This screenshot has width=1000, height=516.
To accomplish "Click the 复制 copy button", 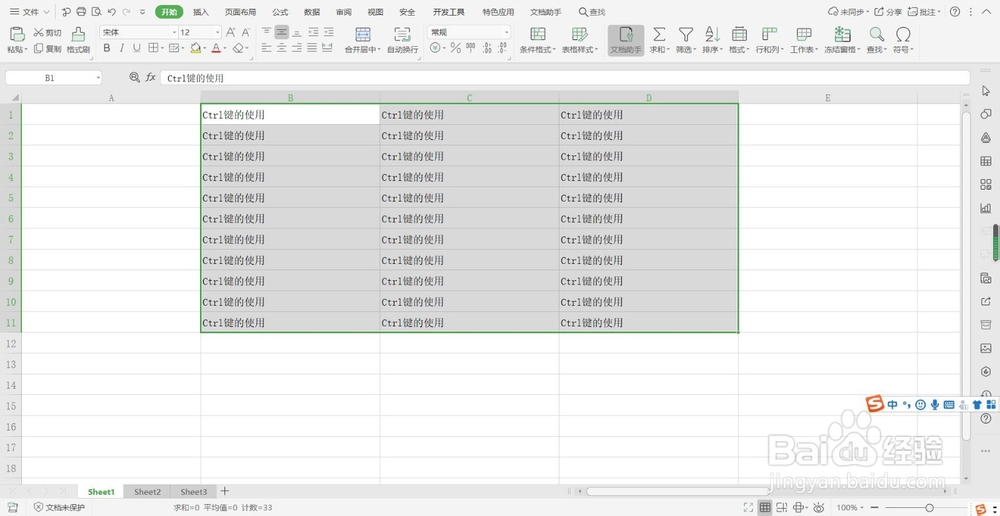I will click(48, 48).
